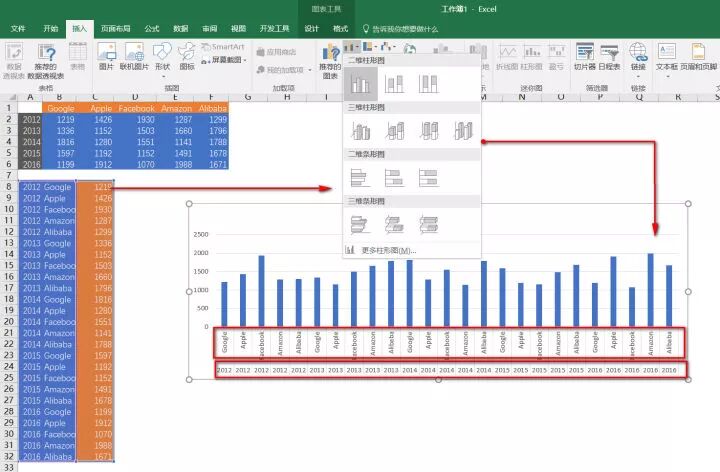The width and height of the screenshot is (720, 472).
Task: Switch to the 页面布局 tab
Action: click(x=115, y=28)
